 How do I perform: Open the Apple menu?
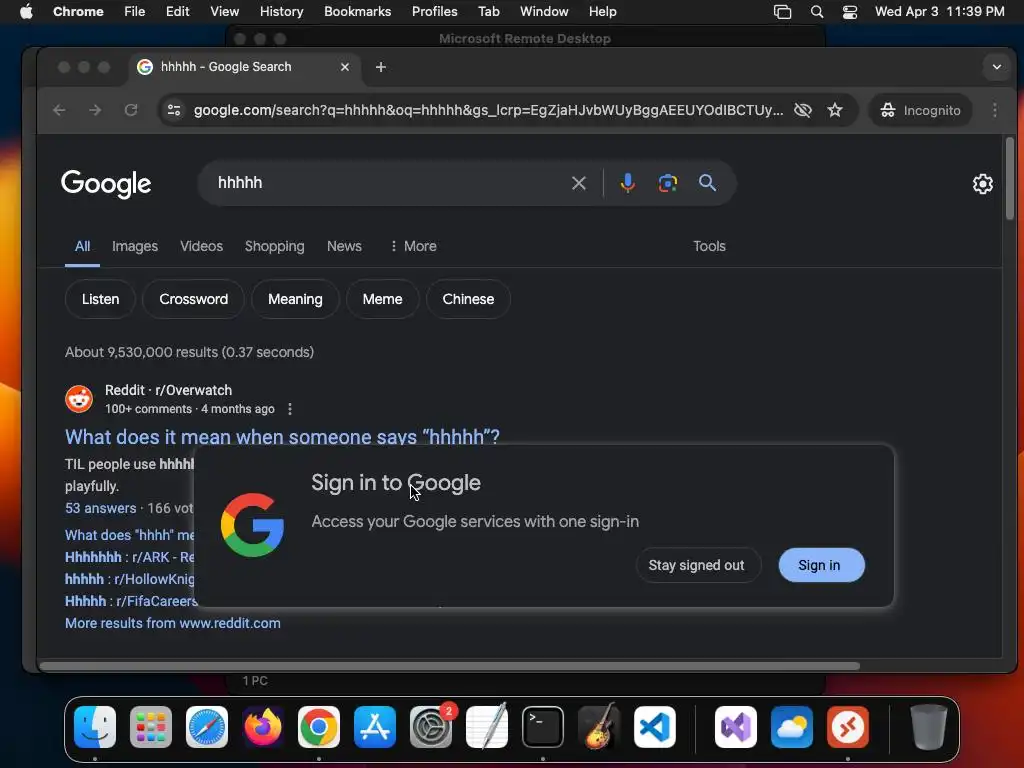click(x=26, y=11)
